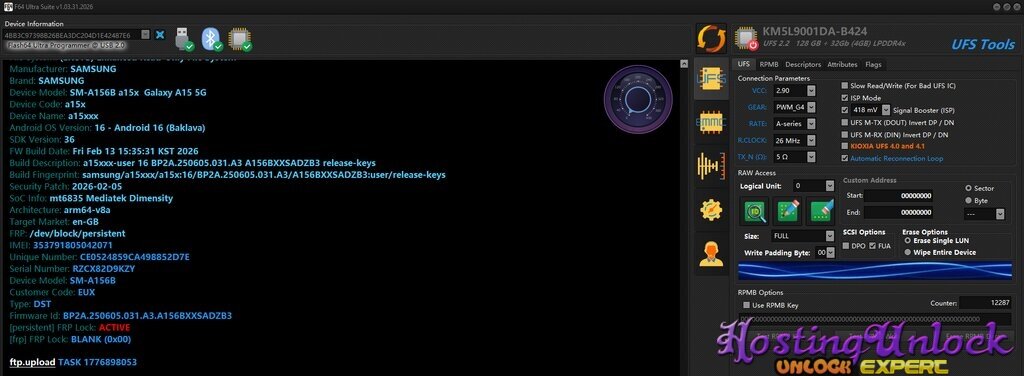Click the ftp.upload link in log
Viewport: 1024px width, 376px height.
32,362
